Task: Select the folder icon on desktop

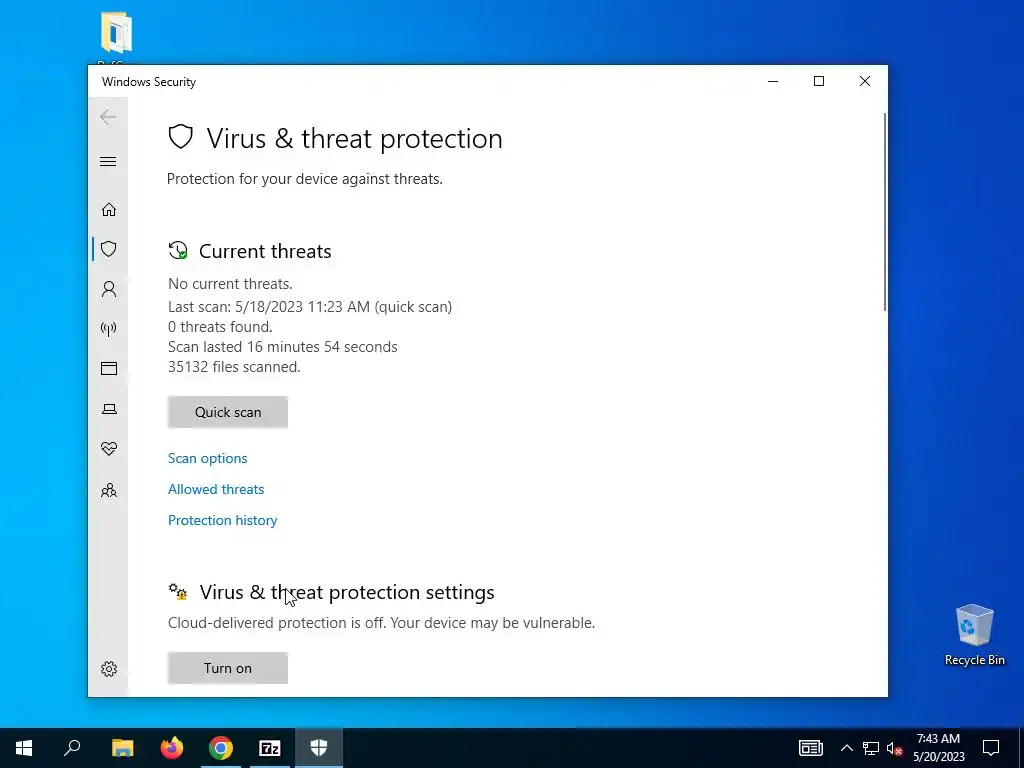Action: coord(116,33)
